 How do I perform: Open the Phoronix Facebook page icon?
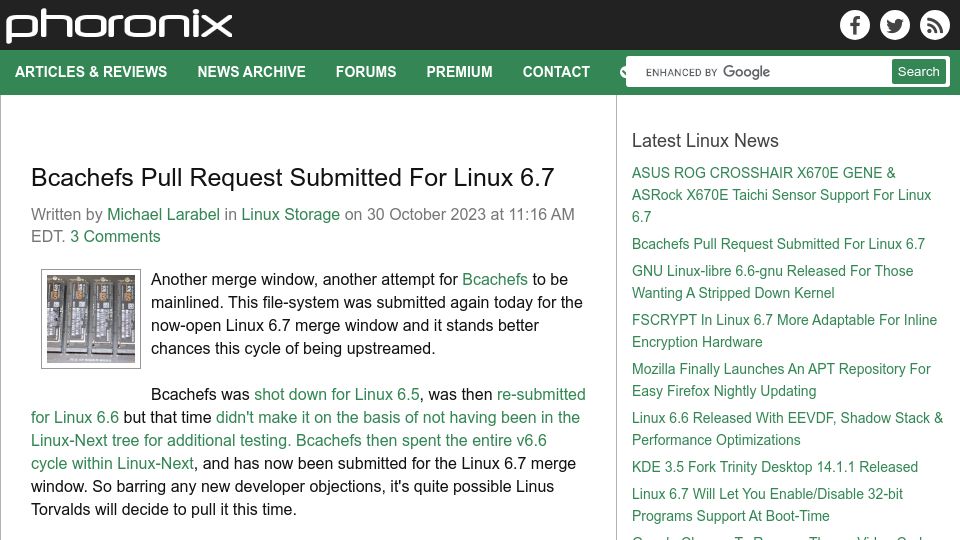855,25
